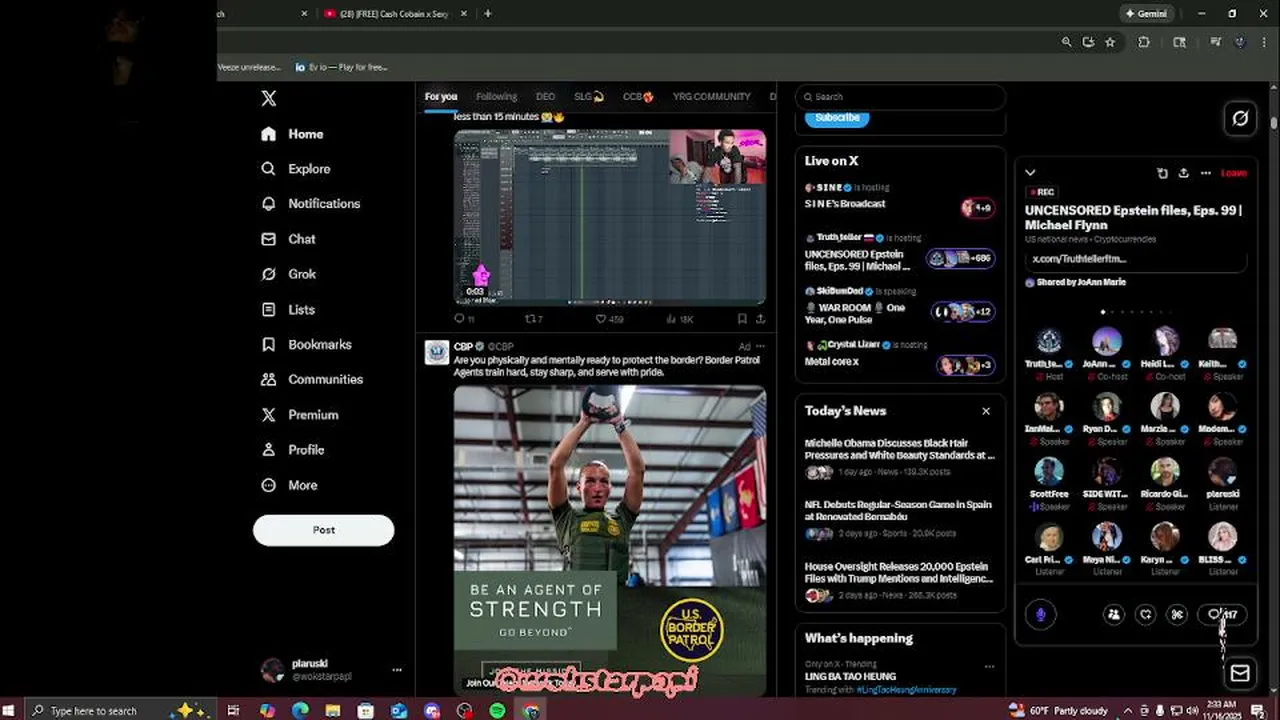Switch to the YRG COMMUNITY tab

point(711,97)
